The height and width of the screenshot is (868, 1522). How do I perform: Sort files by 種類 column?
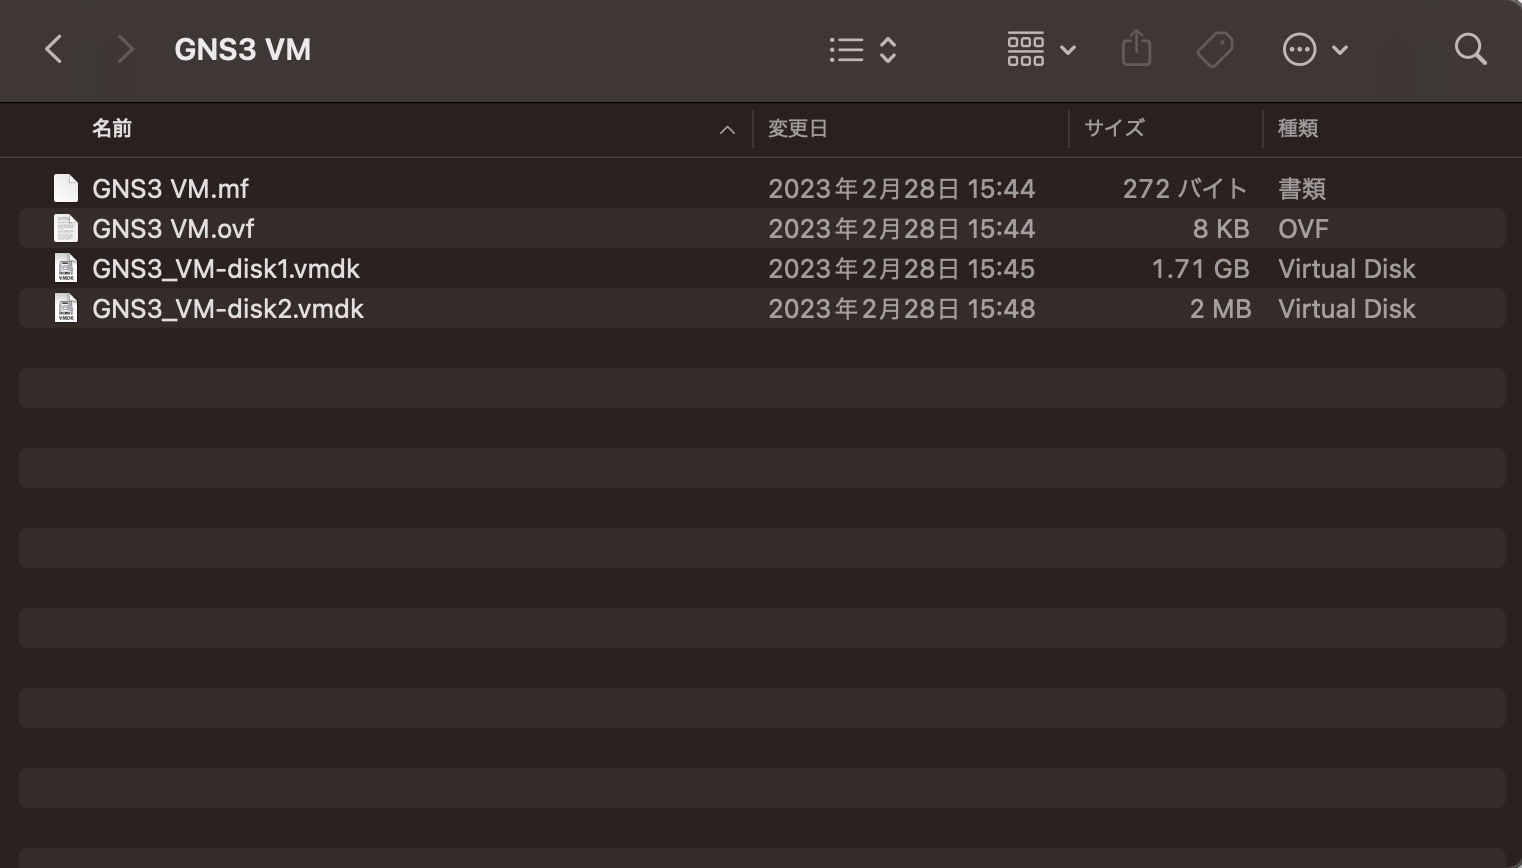click(x=1297, y=128)
